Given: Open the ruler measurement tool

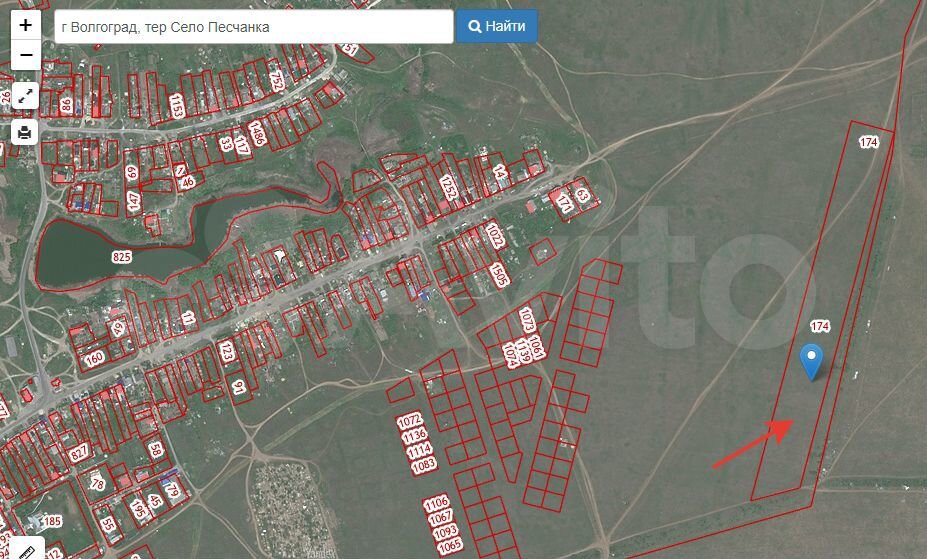Looking at the screenshot, I should point(26,549).
